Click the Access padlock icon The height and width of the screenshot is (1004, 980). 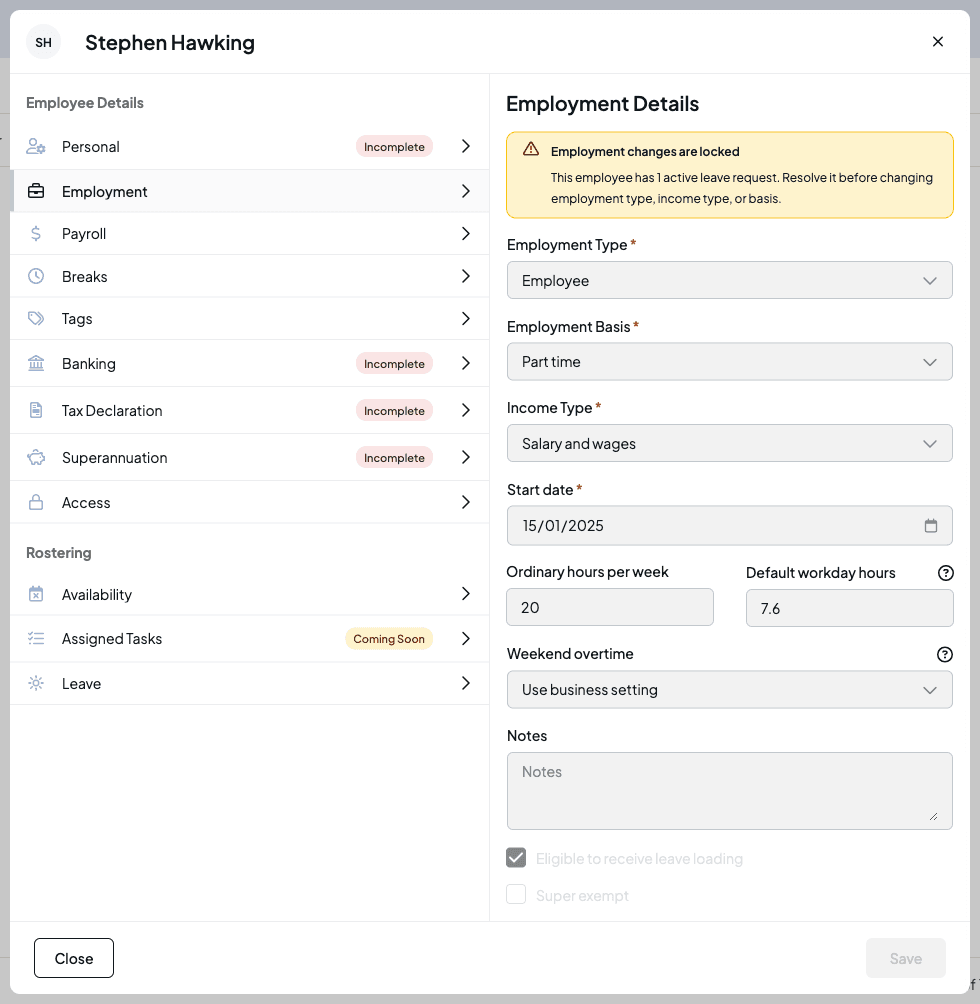[36, 502]
